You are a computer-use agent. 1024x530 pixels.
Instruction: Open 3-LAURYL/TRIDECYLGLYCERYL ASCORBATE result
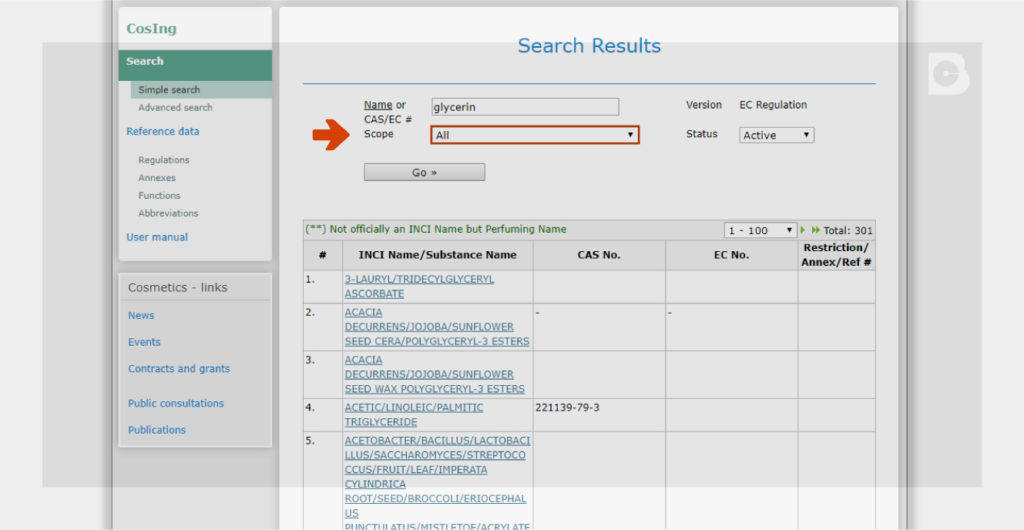[419, 287]
